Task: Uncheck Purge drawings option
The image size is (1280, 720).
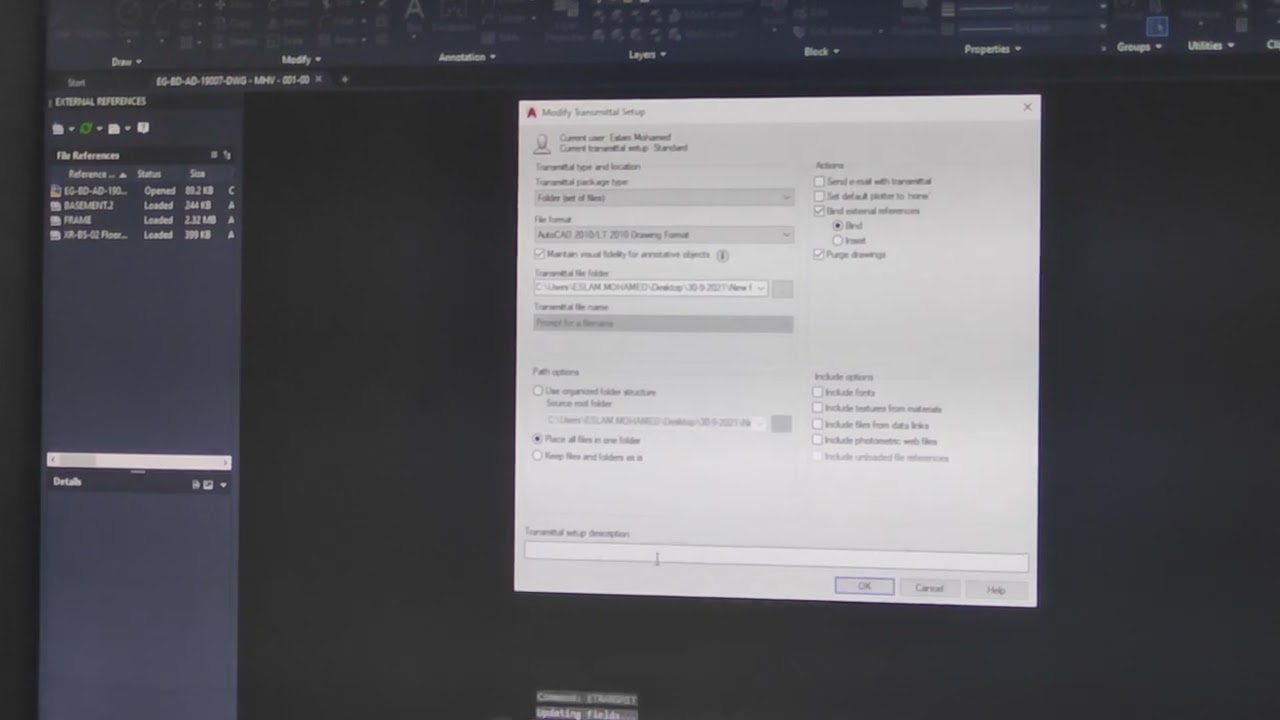Action: [819, 255]
